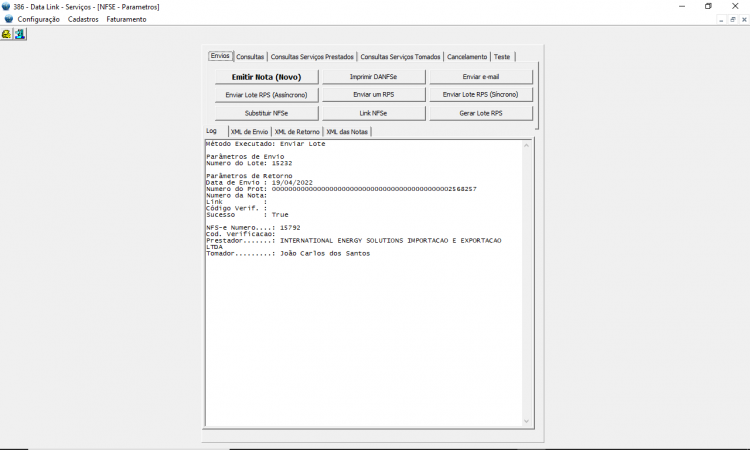Click the 'Numero do Prot' log line
Screen dimensions: 750x450
(342, 189)
